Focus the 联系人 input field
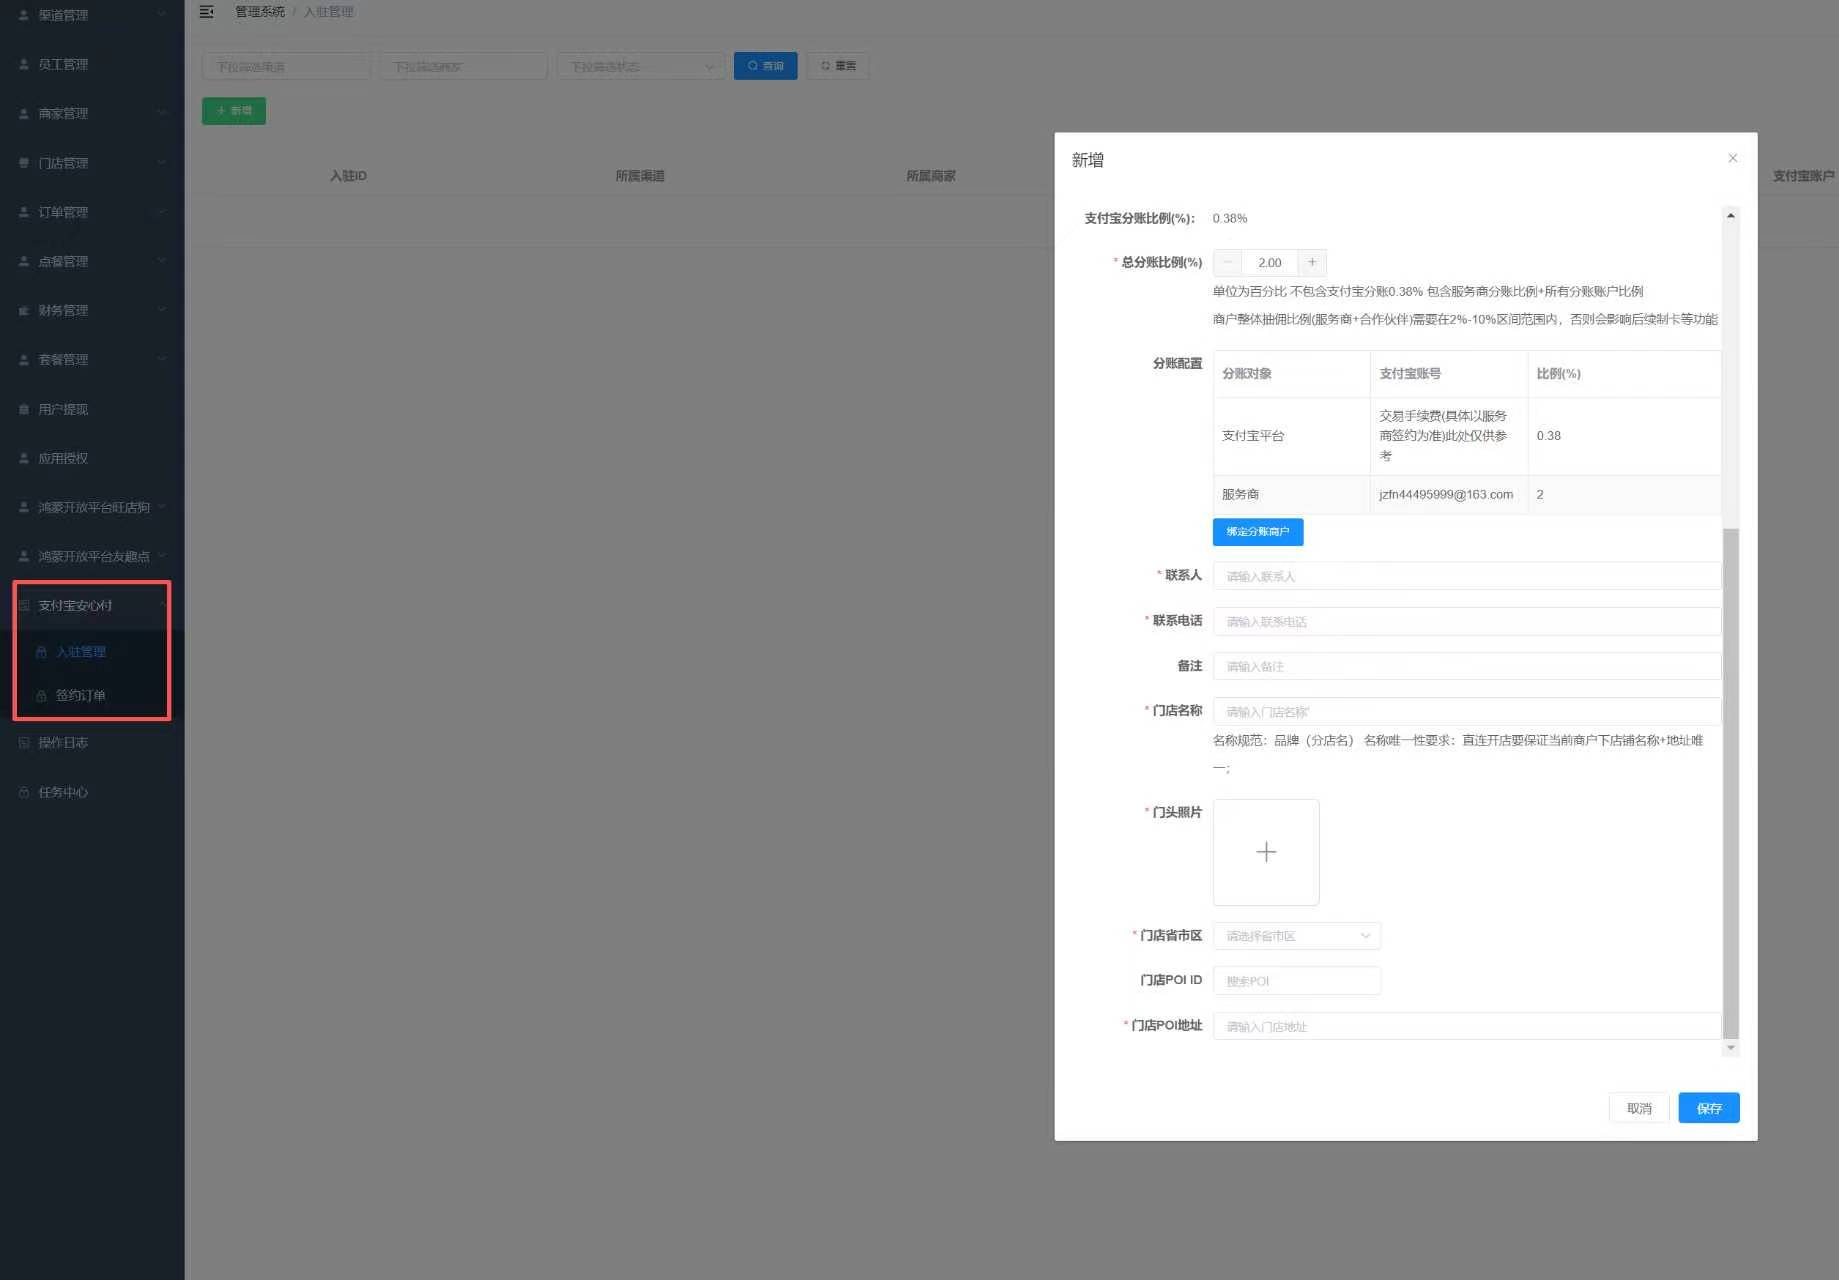 [1467, 576]
